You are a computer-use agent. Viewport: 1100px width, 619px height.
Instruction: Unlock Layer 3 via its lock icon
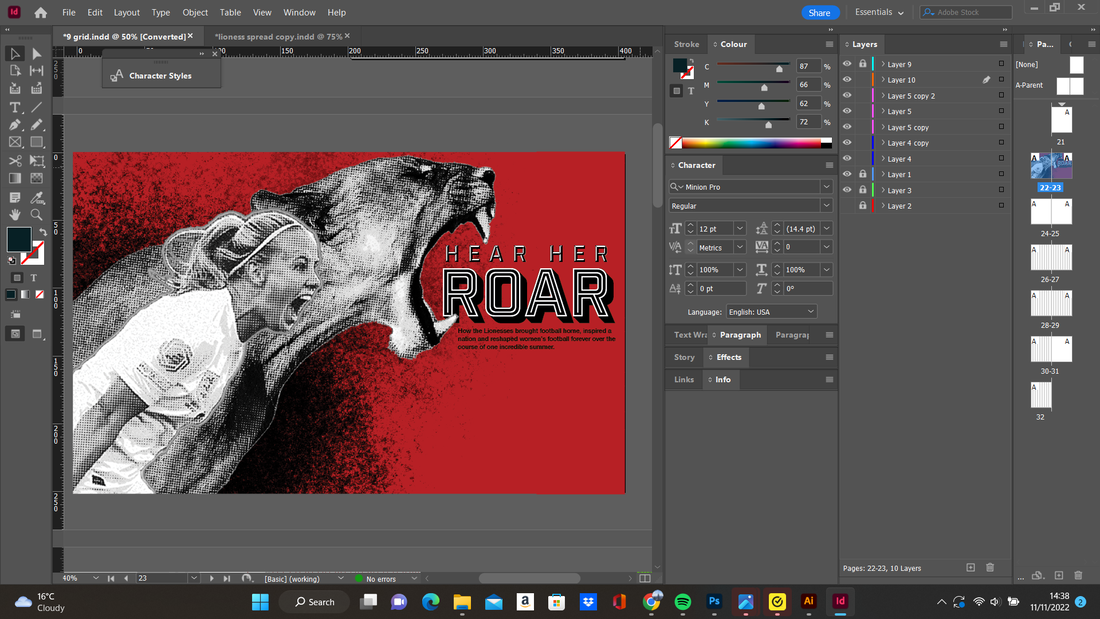(863, 190)
